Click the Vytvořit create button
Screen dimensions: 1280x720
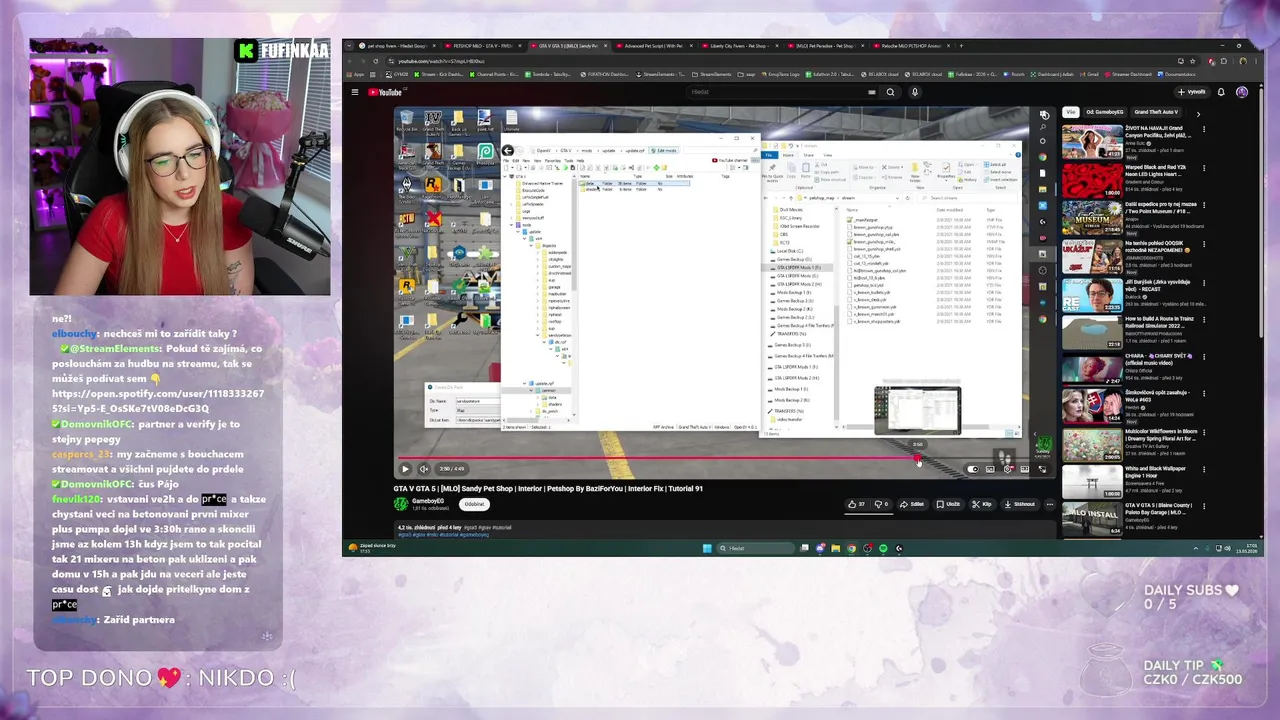[x=1192, y=92]
